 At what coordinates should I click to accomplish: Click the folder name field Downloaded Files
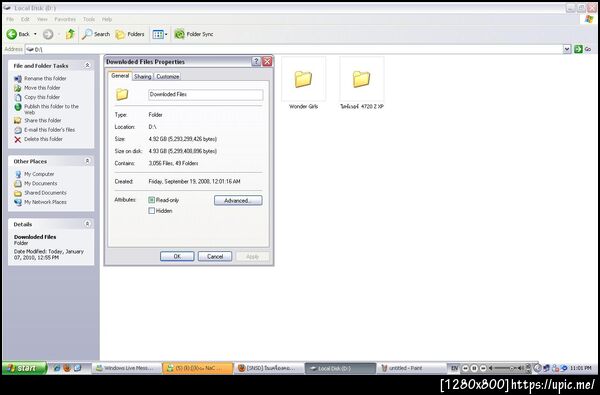(x=205, y=95)
